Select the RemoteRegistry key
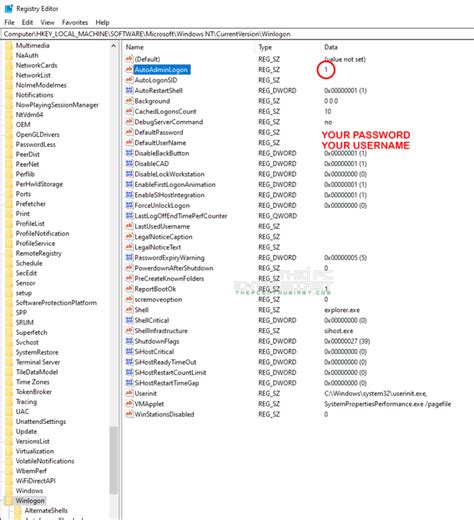 point(39,253)
